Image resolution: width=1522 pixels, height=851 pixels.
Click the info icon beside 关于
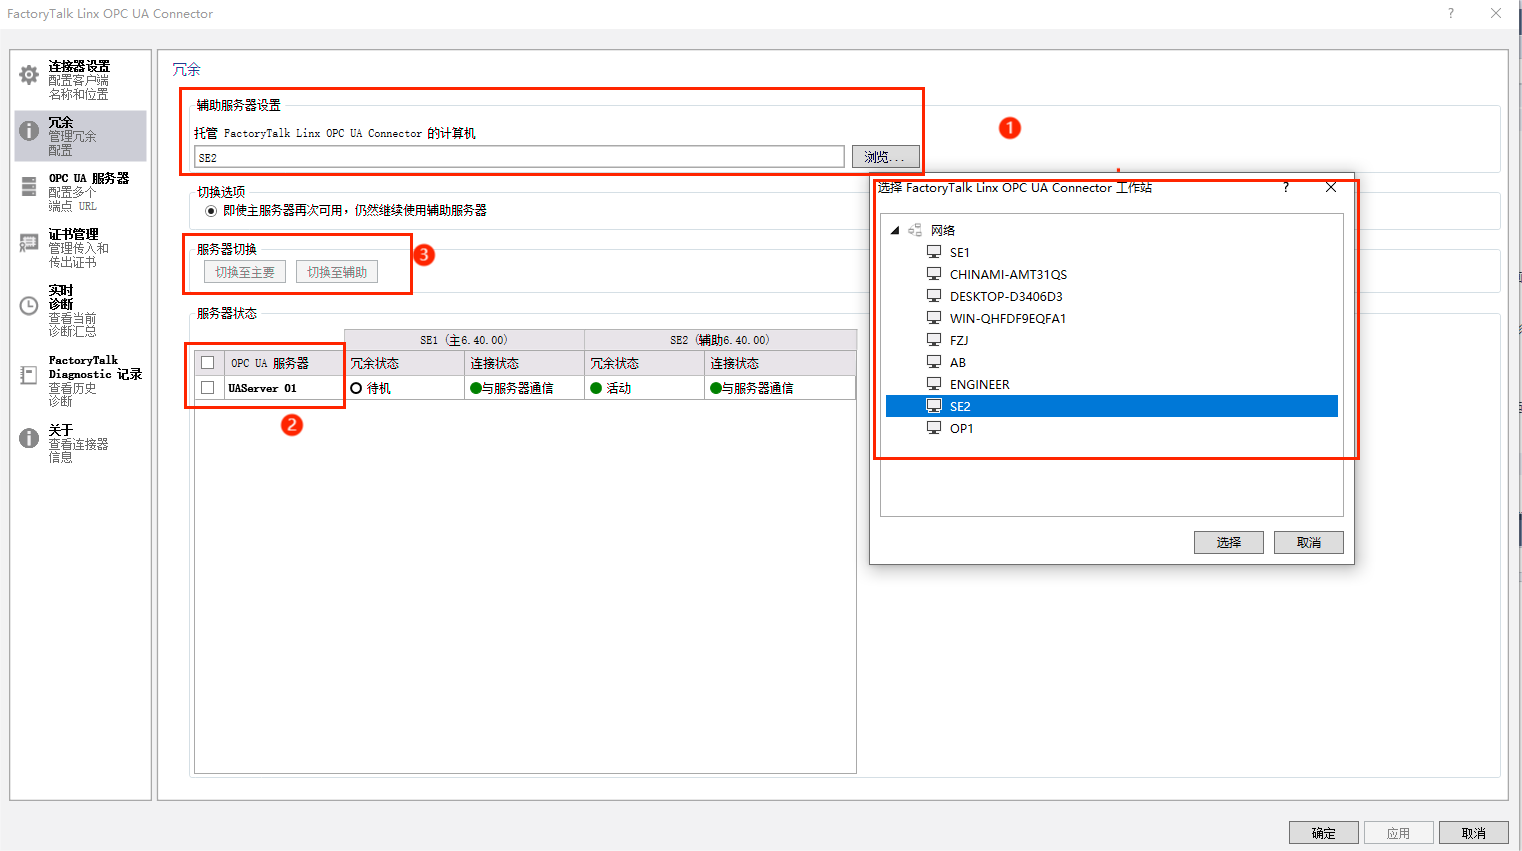29,438
